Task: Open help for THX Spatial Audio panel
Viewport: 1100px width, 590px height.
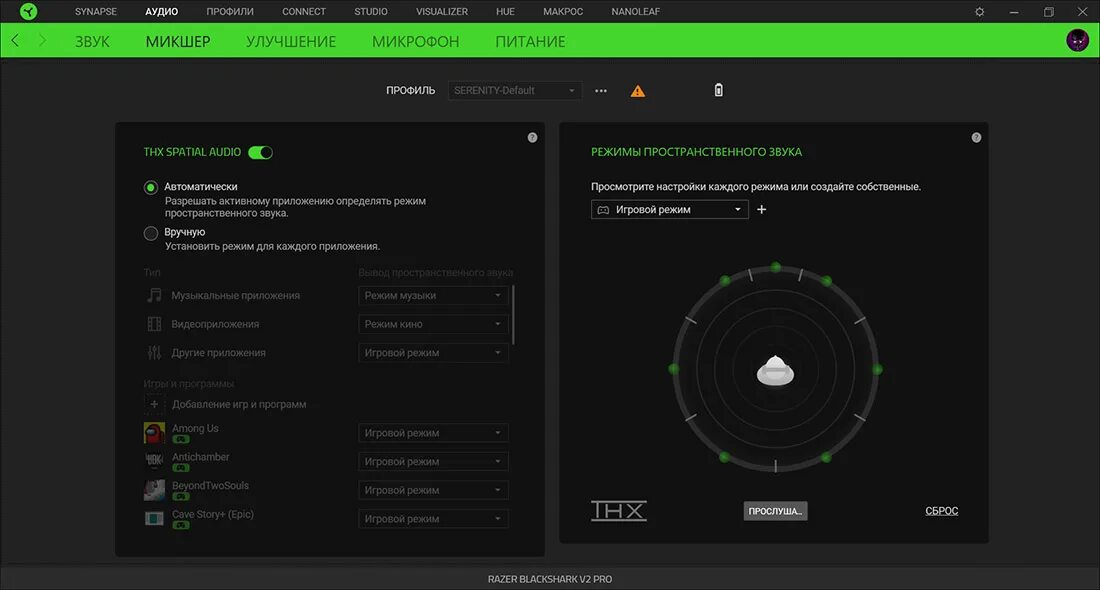Action: click(x=532, y=138)
